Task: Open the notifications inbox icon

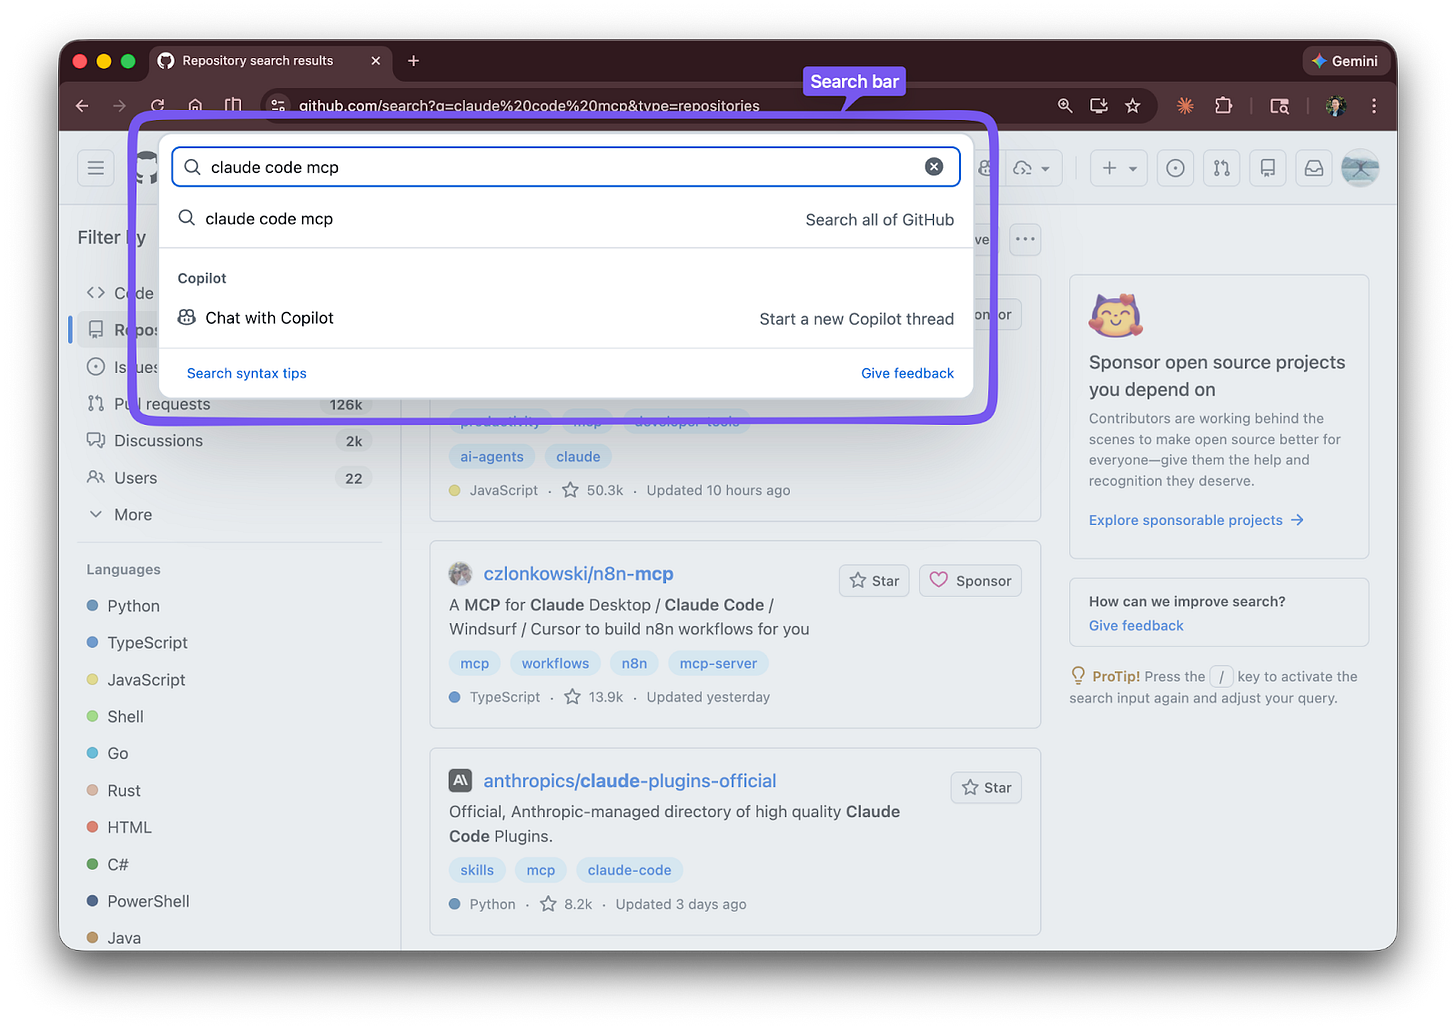Action: tap(1314, 168)
